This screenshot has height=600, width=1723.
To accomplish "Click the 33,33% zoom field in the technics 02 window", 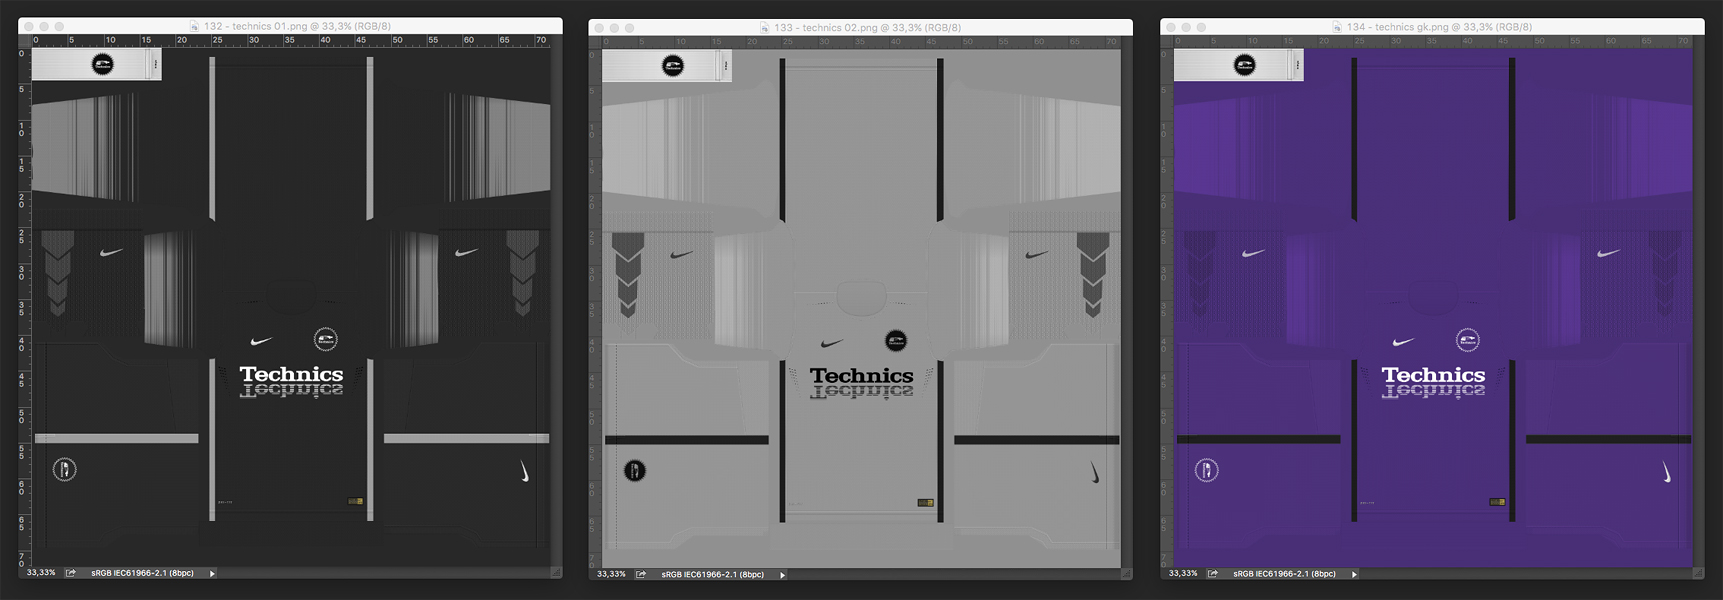I will [611, 574].
